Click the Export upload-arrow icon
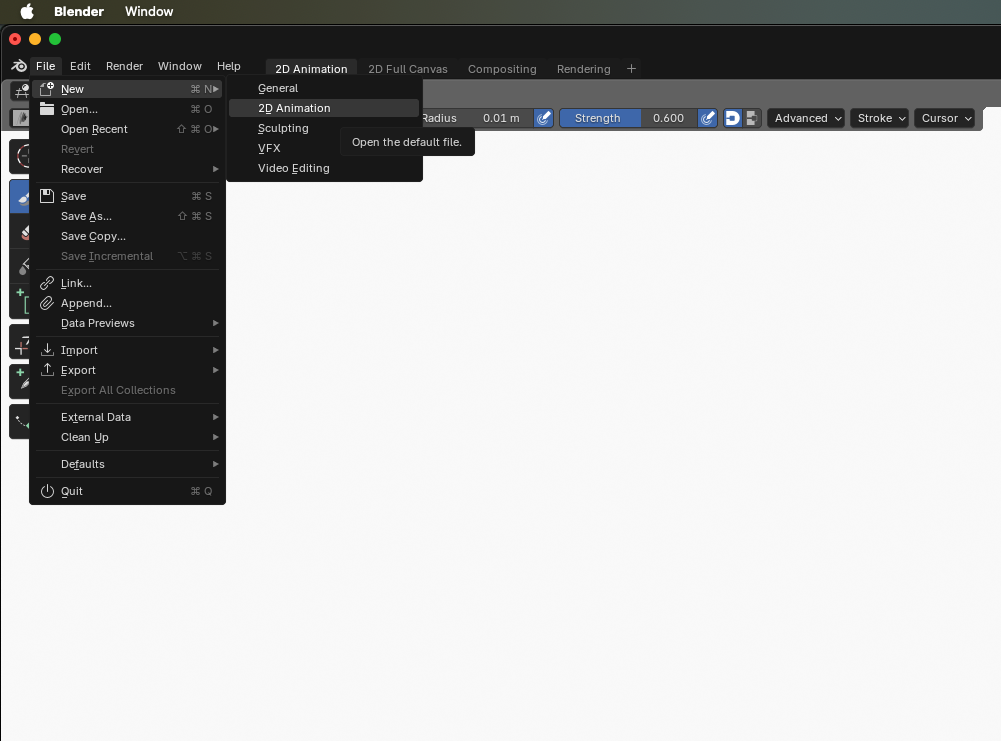The image size is (1001, 741). point(46,370)
